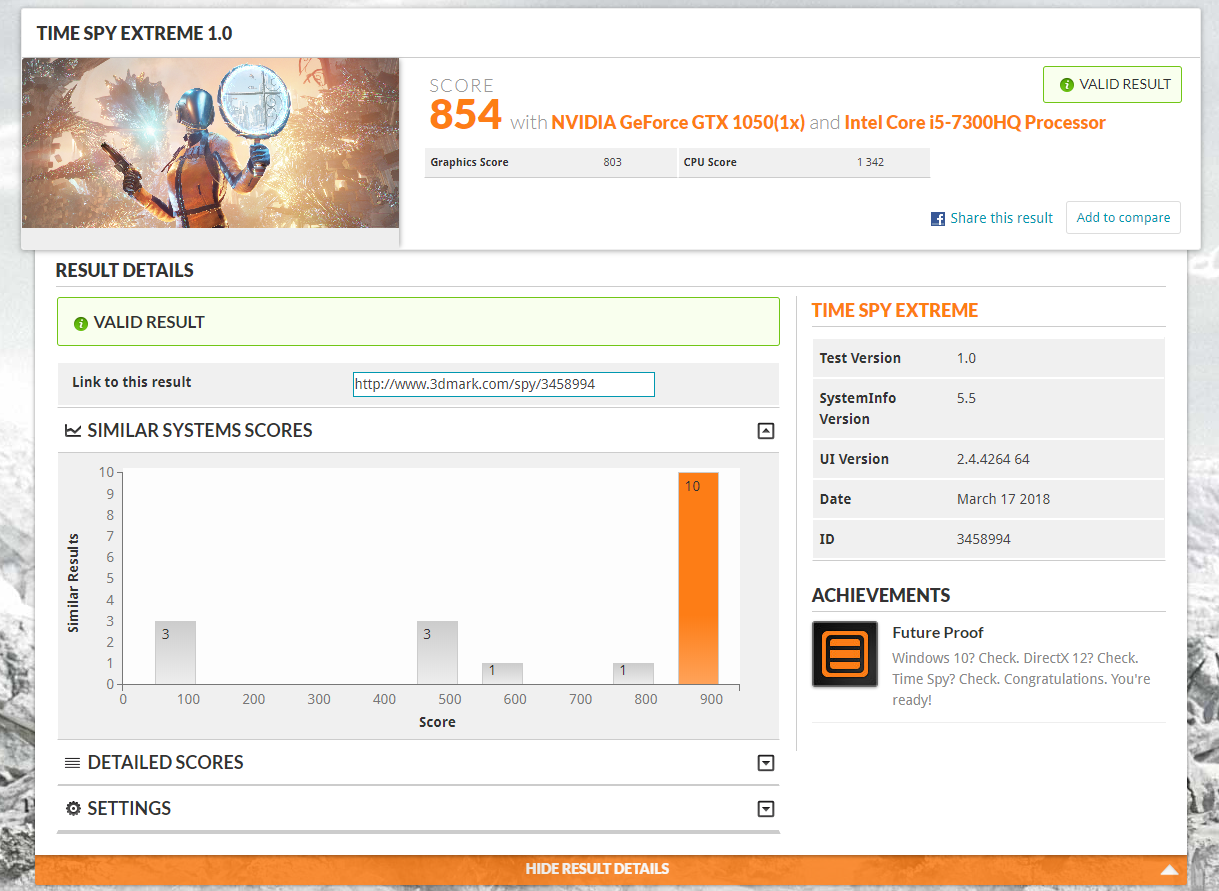This screenshot has width=1219, height=891.
Task: Collapse the Similar Systems Scores section
Action: (x=766, y=431)
